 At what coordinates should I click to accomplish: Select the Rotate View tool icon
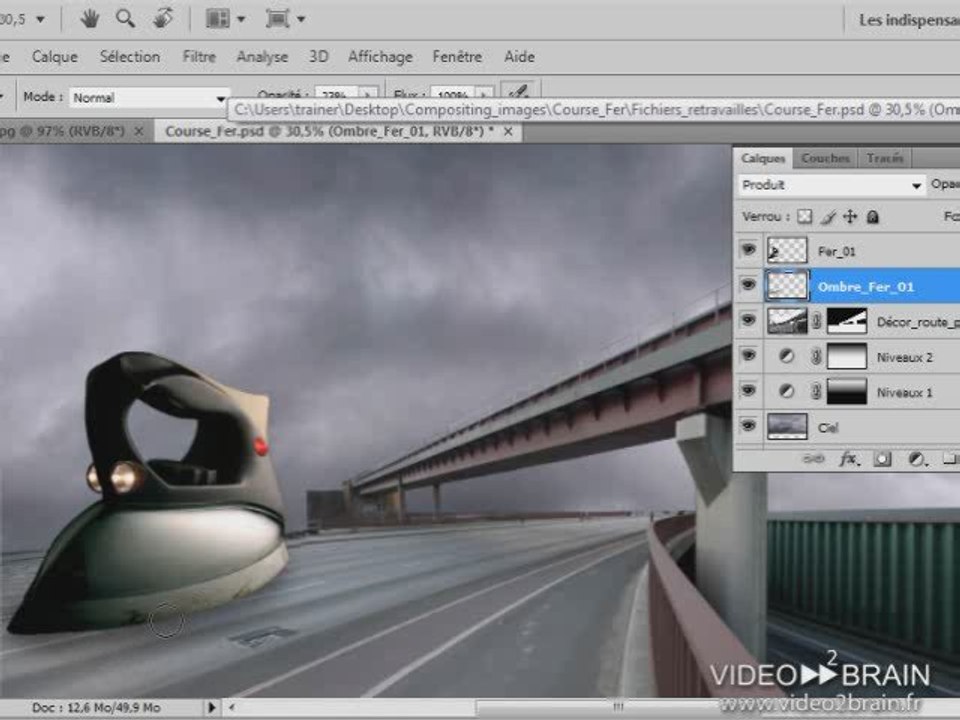click(x=163, y=18)
